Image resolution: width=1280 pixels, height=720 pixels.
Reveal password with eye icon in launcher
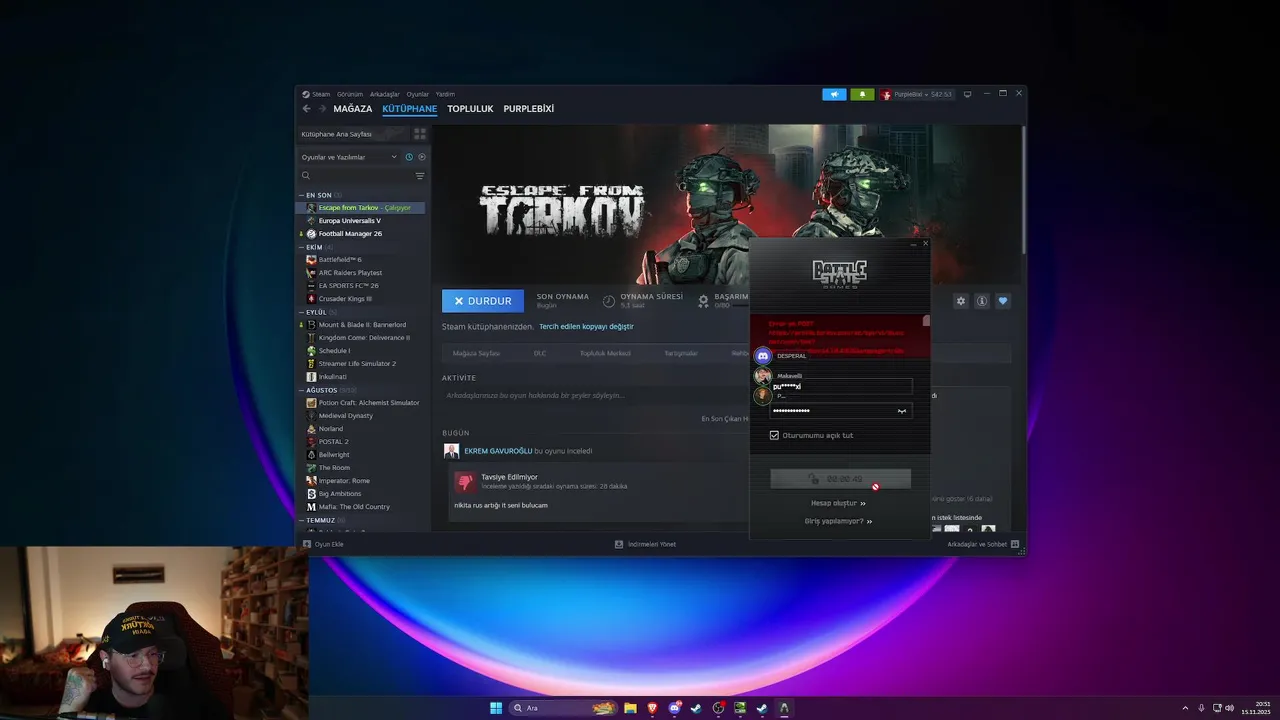click(901, 411)
